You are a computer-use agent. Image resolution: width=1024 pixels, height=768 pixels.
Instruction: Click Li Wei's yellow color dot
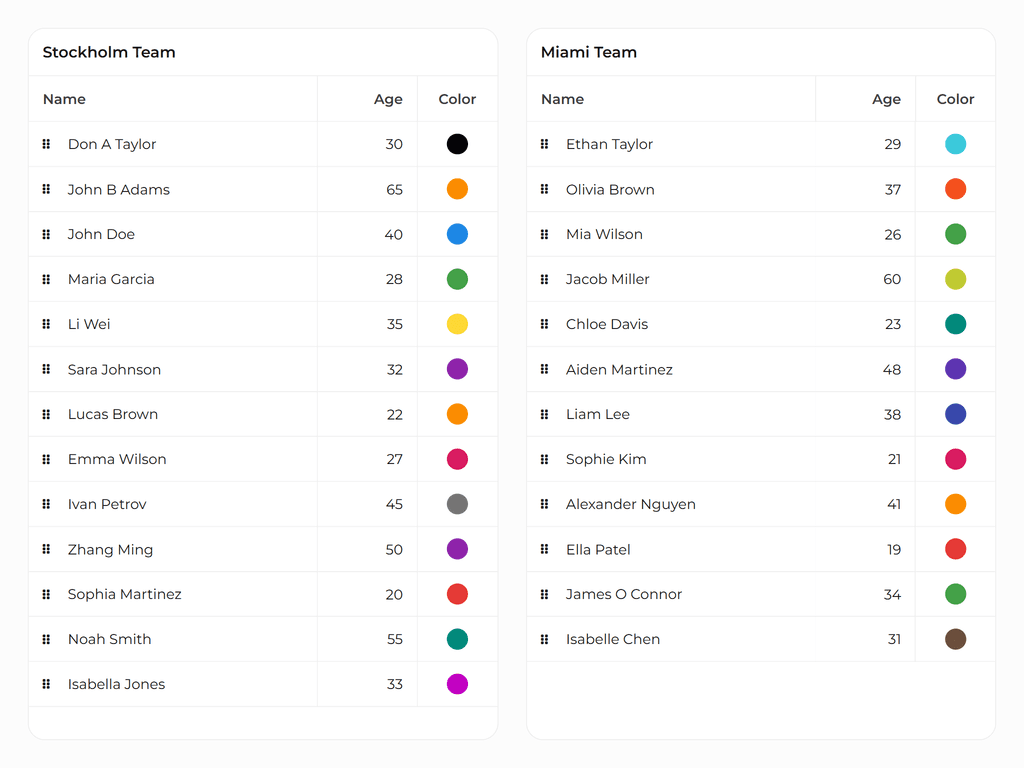click(457, 324)
